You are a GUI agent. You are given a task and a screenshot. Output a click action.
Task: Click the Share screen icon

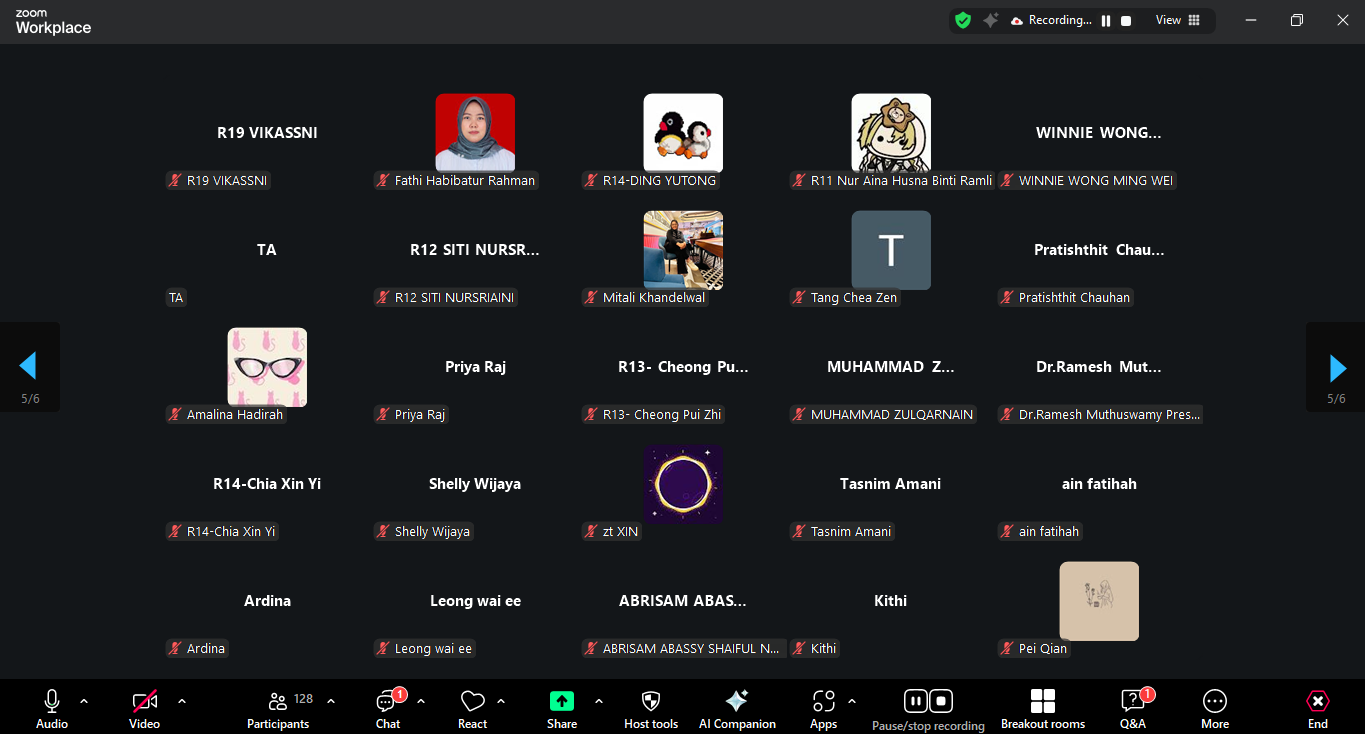click(562, 702)
